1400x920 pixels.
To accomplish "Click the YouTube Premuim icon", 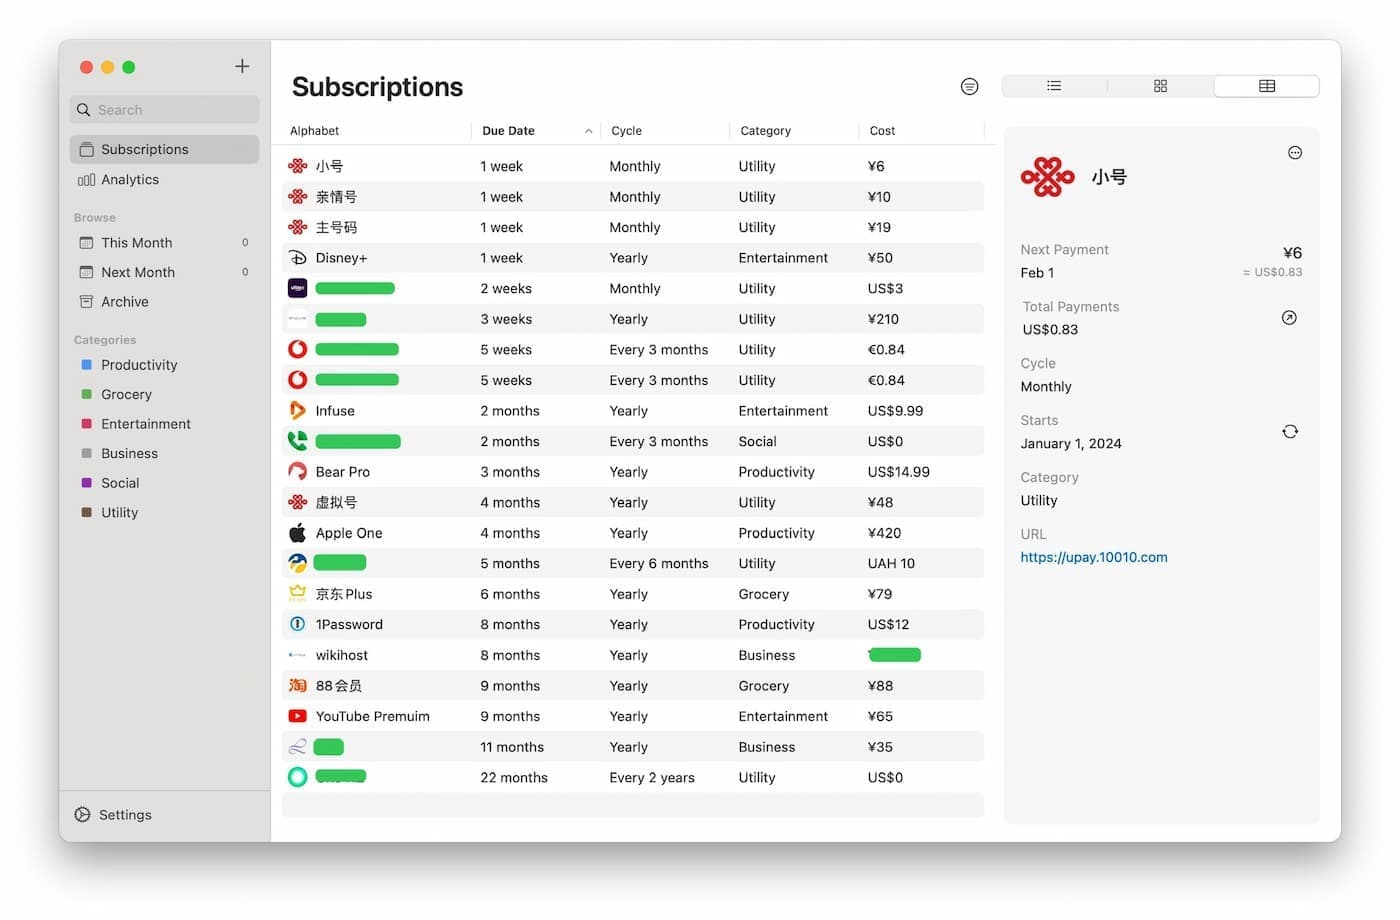I will click(x=298, y=717).
